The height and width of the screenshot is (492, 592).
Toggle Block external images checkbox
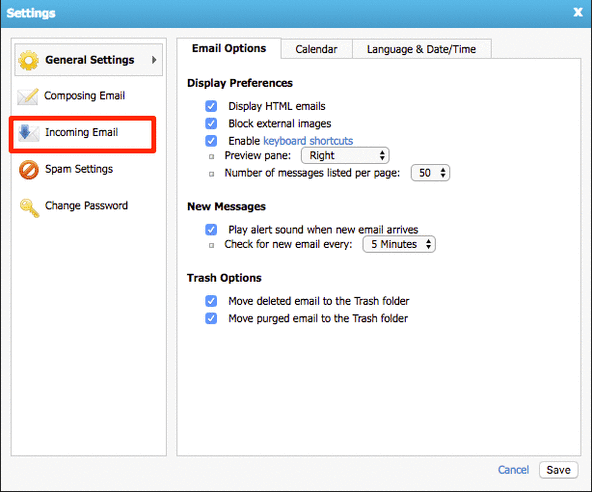coord(211,123)
